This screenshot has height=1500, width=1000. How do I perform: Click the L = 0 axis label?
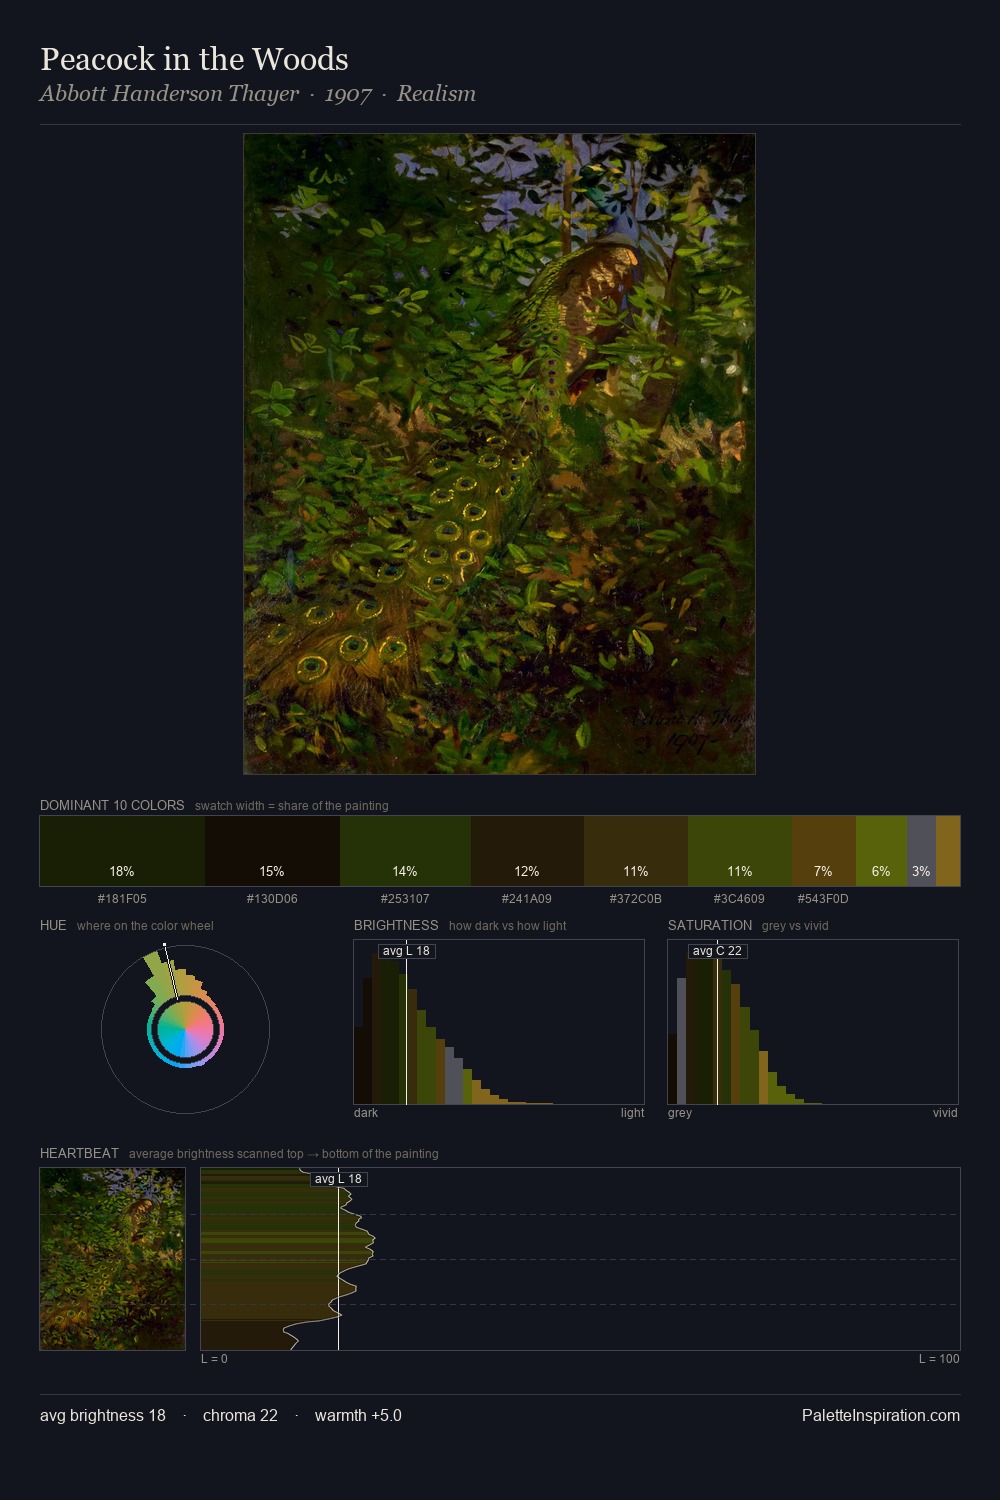coord(214,1359)
